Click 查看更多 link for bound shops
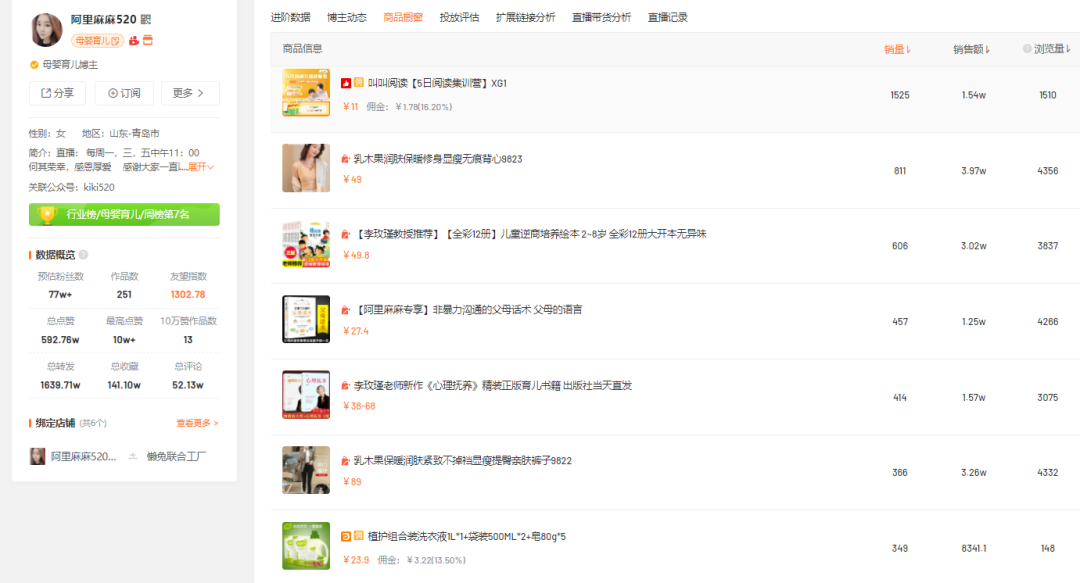Viewport: 1080px width, 583px height. point(197,423)
